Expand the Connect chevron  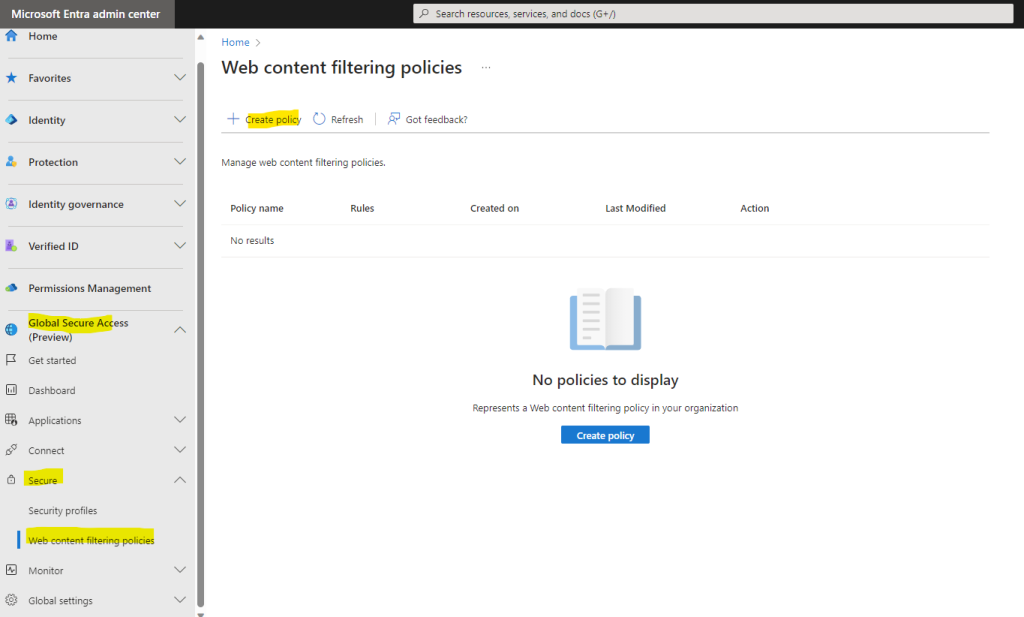[180, 450]
